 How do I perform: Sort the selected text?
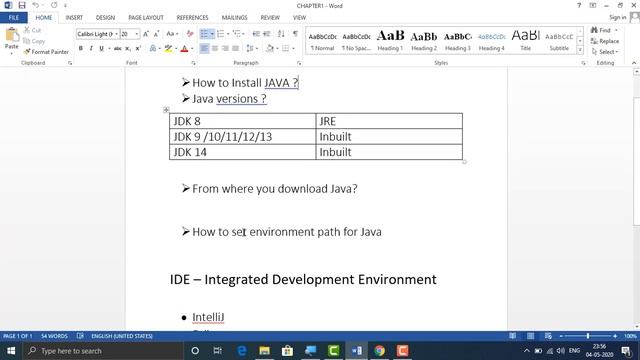281,34
